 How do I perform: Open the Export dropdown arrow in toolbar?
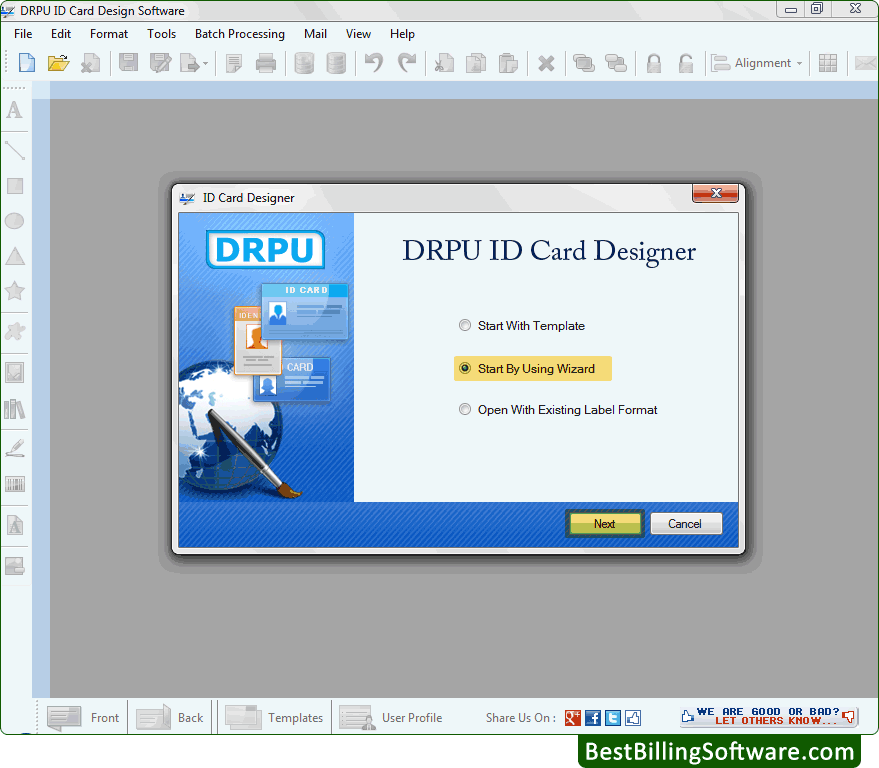point(205,63)
